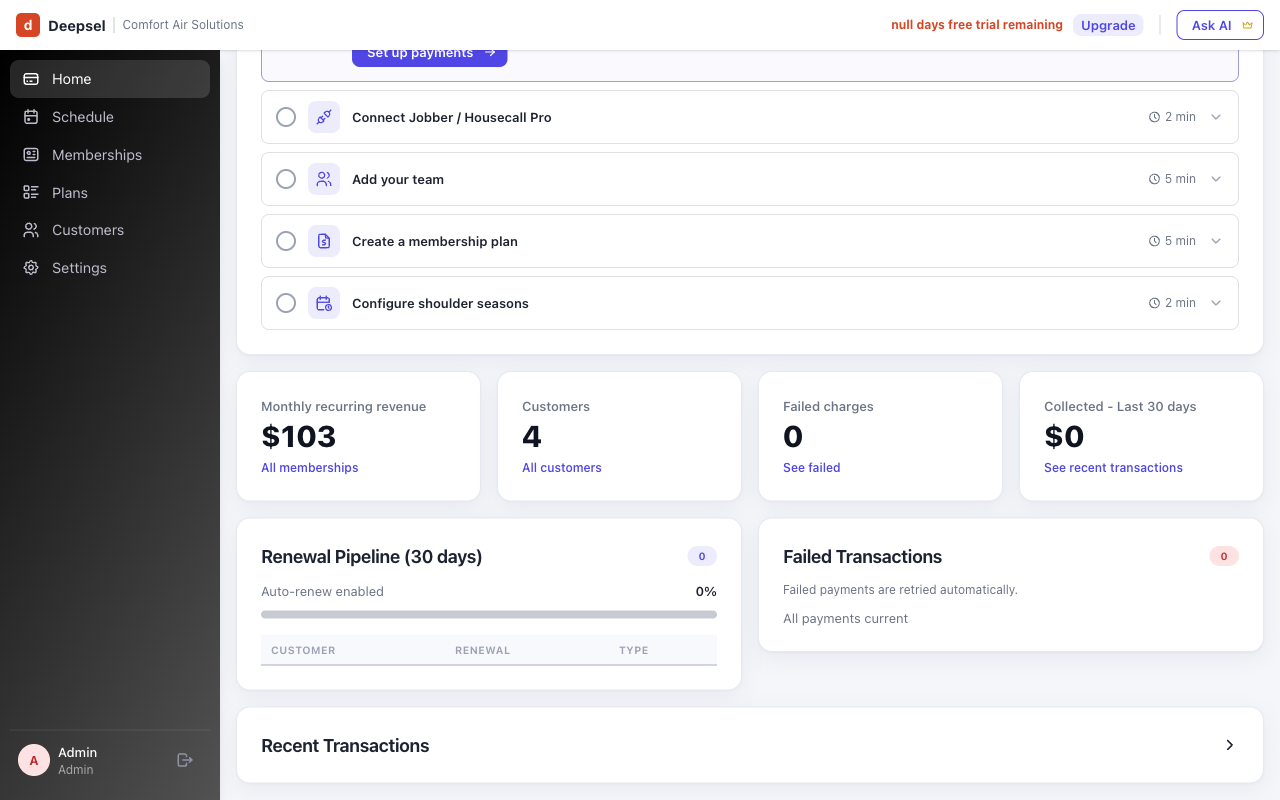
Task: Expand the Recent Transactions section arrow
Action: click(1230, 745)
